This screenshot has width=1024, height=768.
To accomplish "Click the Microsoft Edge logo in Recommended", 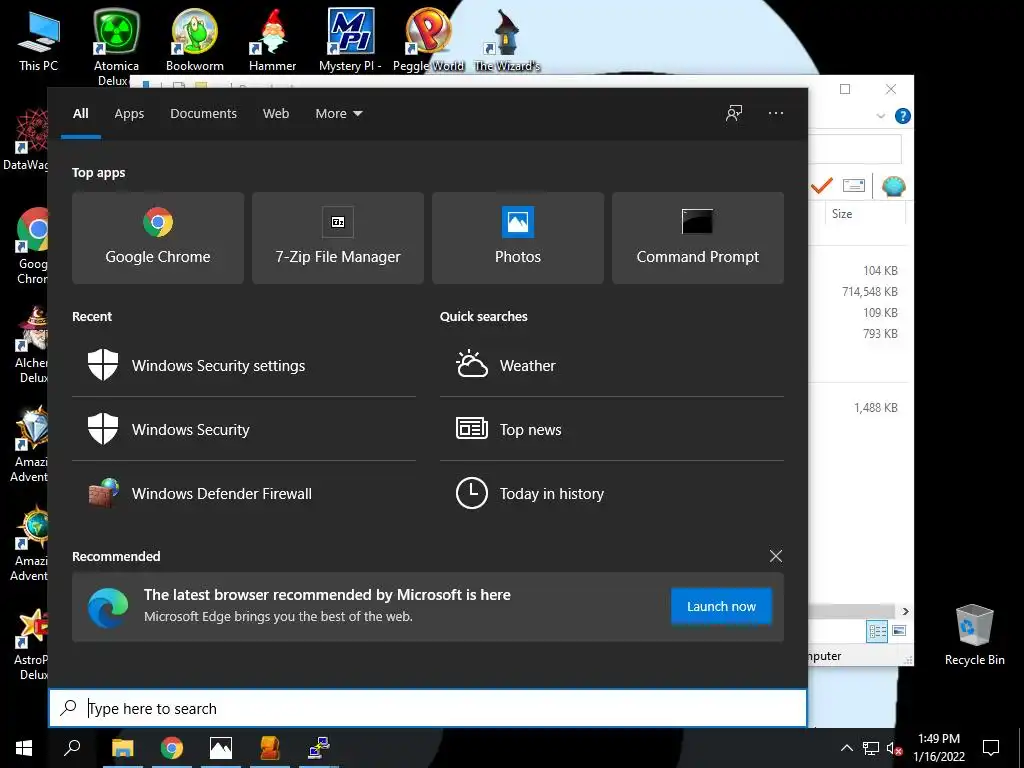I will (x=108, y=607).
